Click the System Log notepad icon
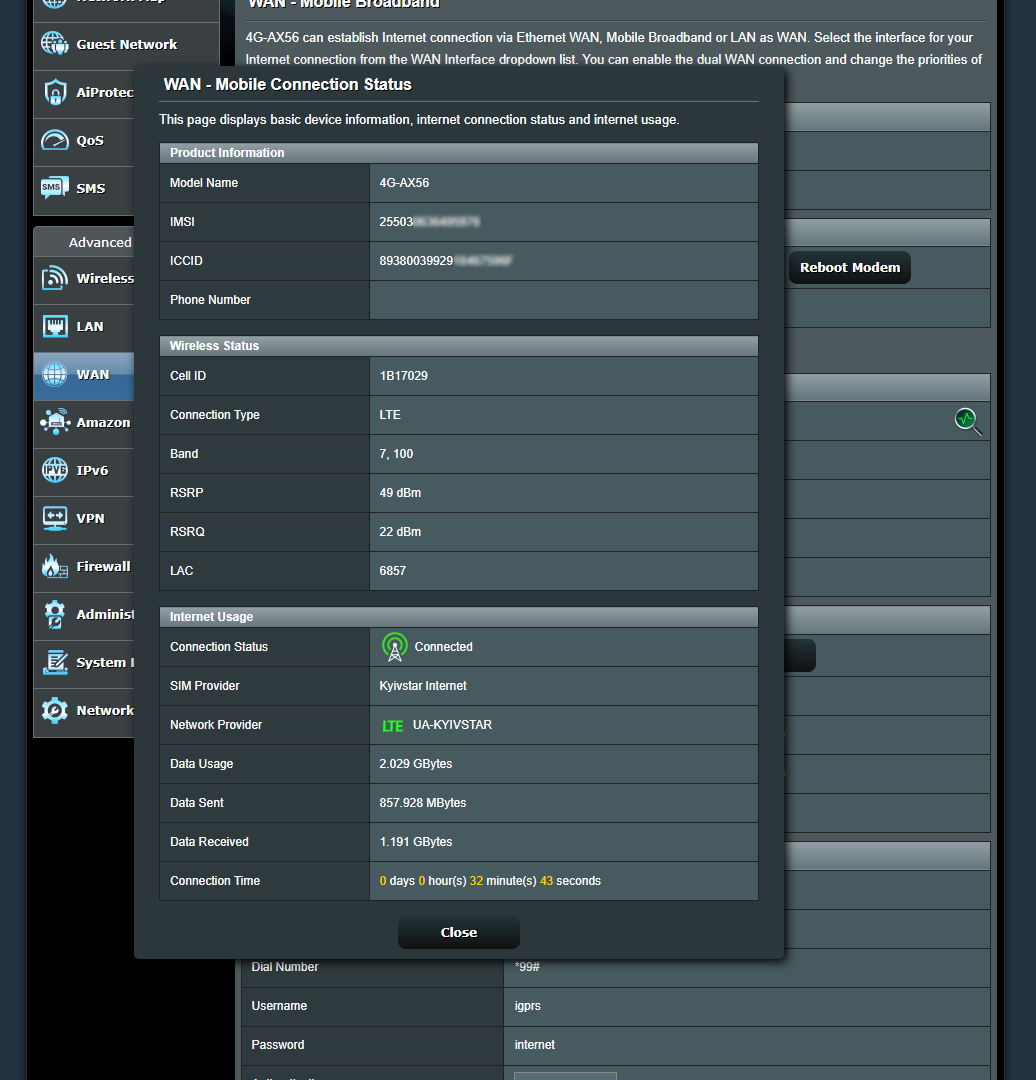Viewport: 1036px width, 1080px height. 54,663
